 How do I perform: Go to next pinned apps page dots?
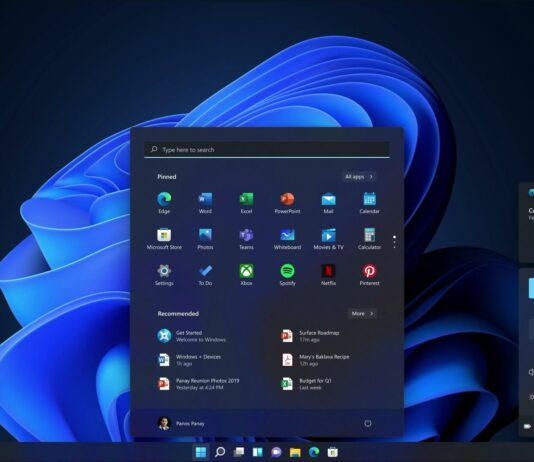click(x=394, y=242)
